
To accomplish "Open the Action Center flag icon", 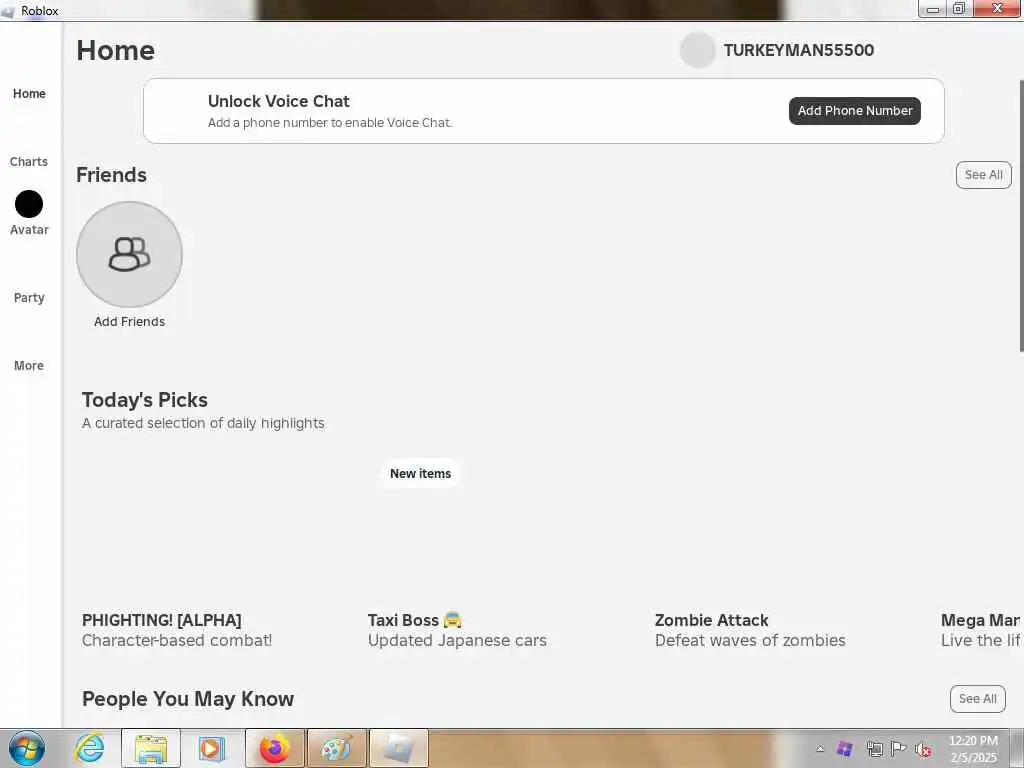I will [x=899, y=749].
